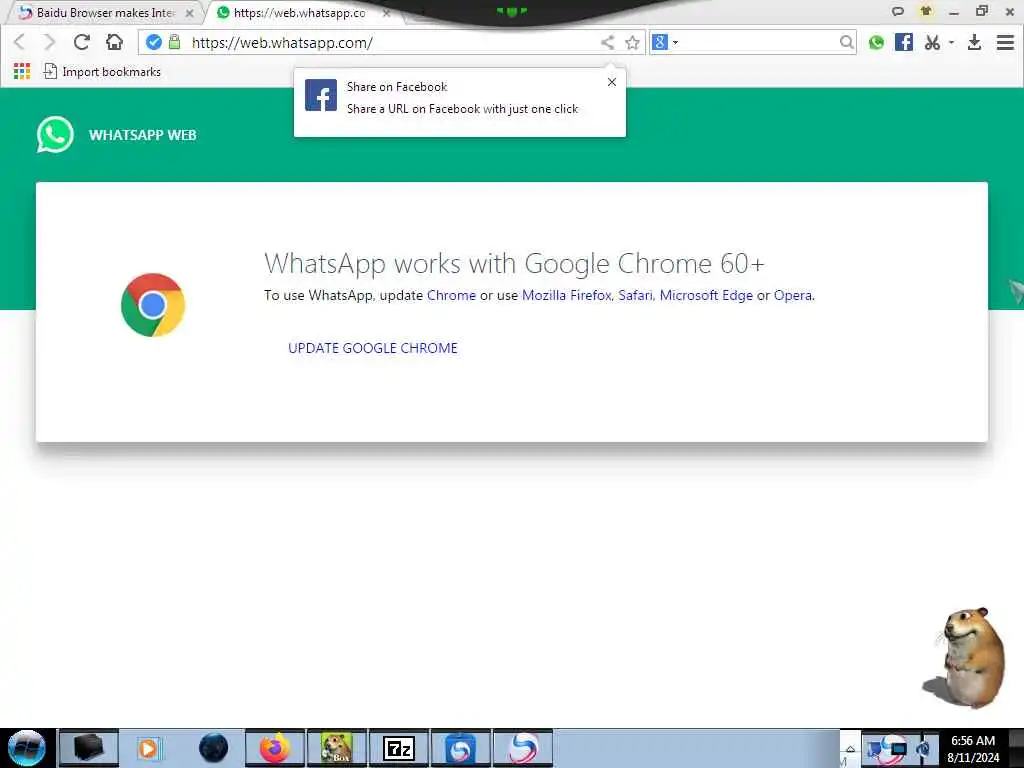The height and width of the screenshot is (768, 1024).
Task: Open the skin shirt icon
Action: click(x=926, y=11)
